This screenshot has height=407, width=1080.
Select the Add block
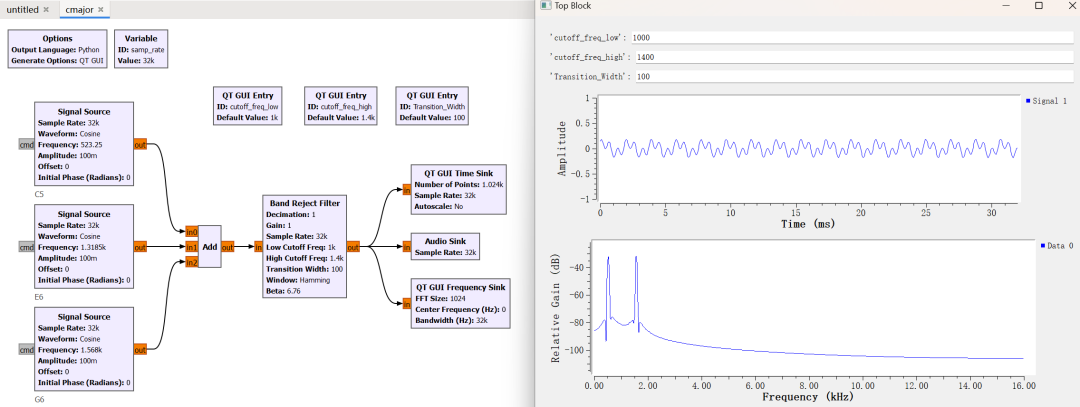[210, 247]
